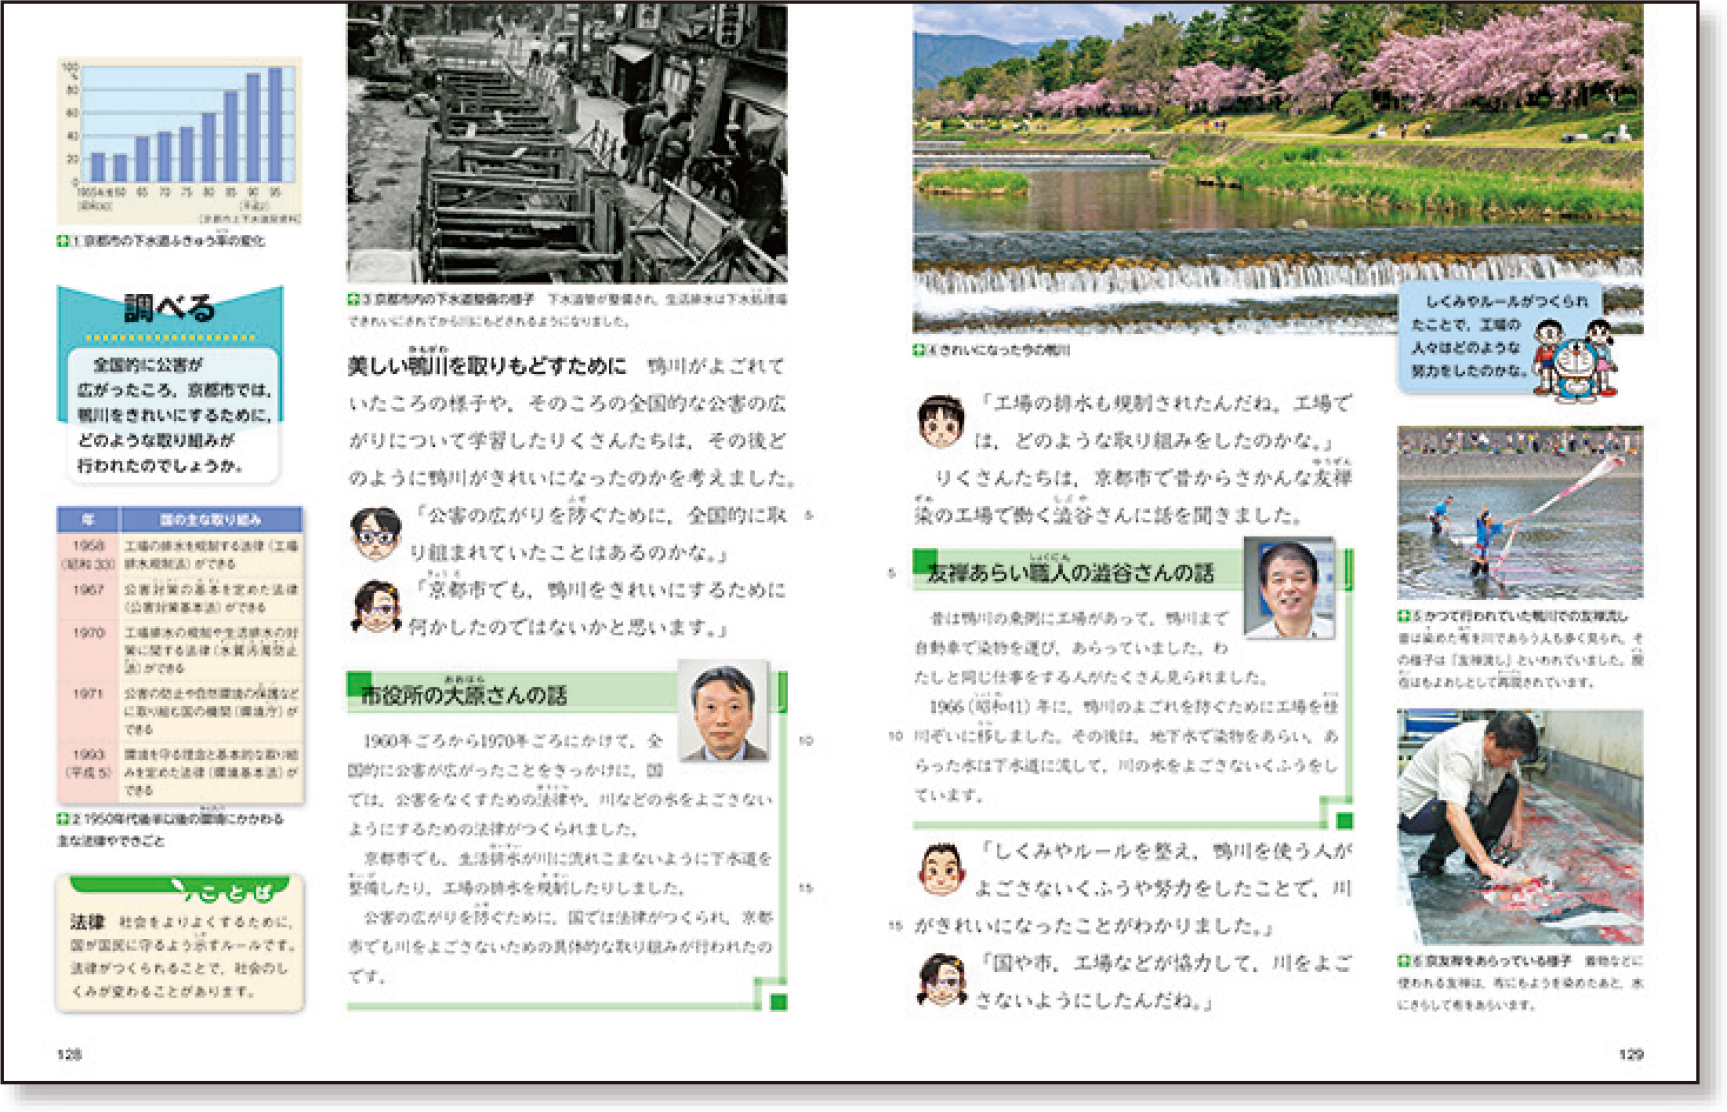
Task: Open the black-and-white sewer construction photo
Action: click(567, 143)
